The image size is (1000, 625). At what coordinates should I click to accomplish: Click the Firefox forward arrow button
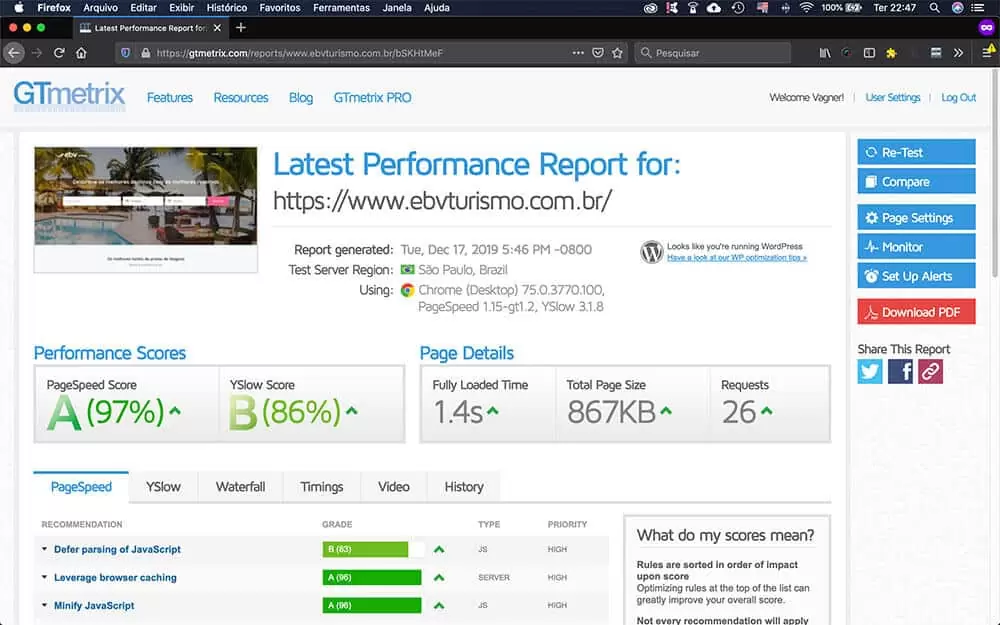tap(37, 53)
